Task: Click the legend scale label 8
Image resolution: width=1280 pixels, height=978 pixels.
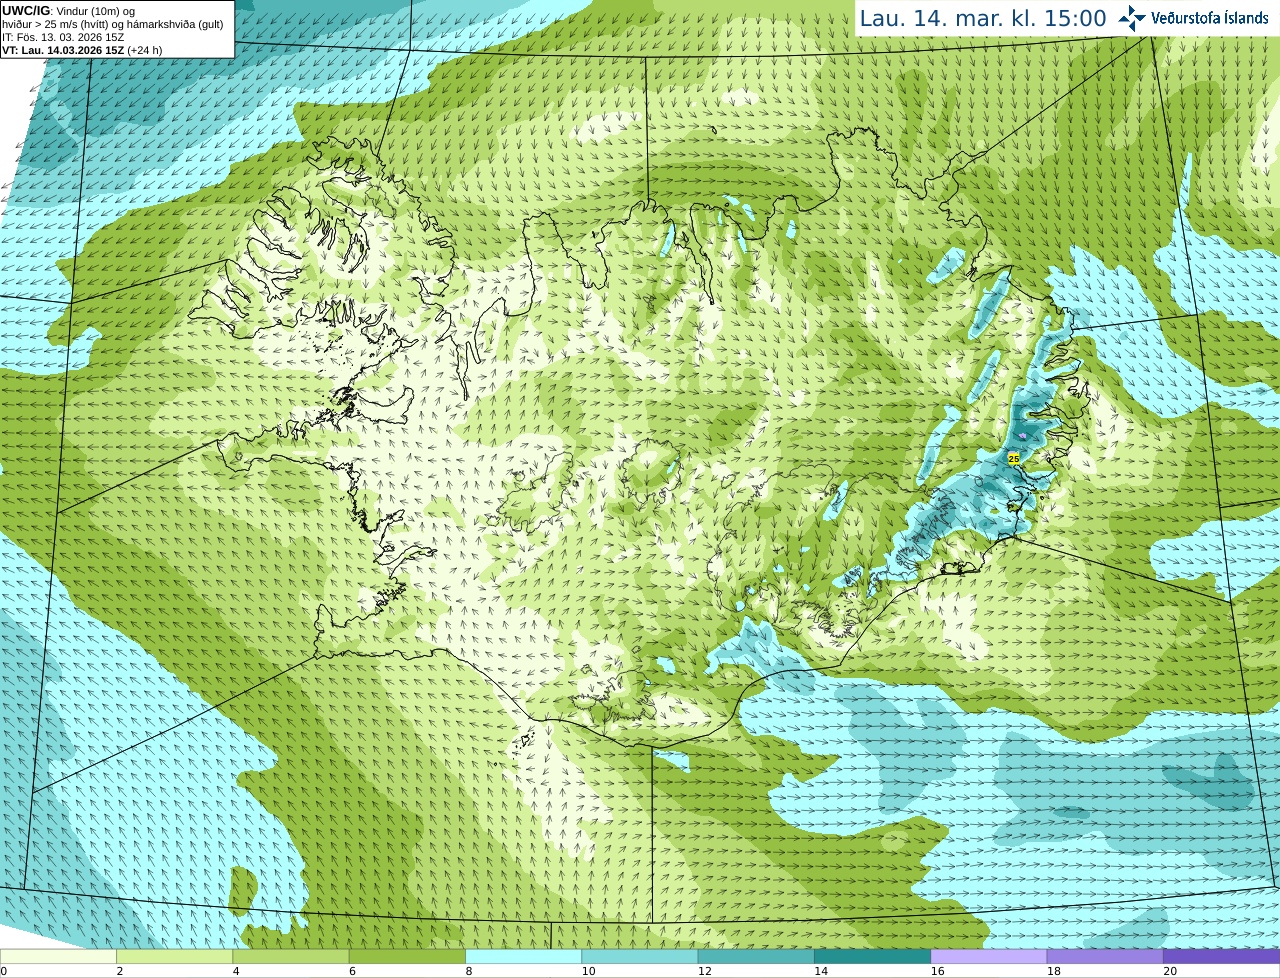Action: point(468,971)
